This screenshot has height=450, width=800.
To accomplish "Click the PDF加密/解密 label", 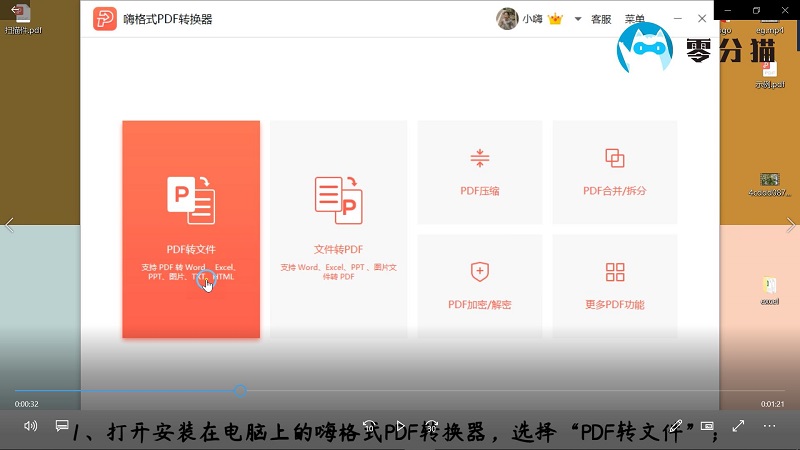I will [480, 305].
